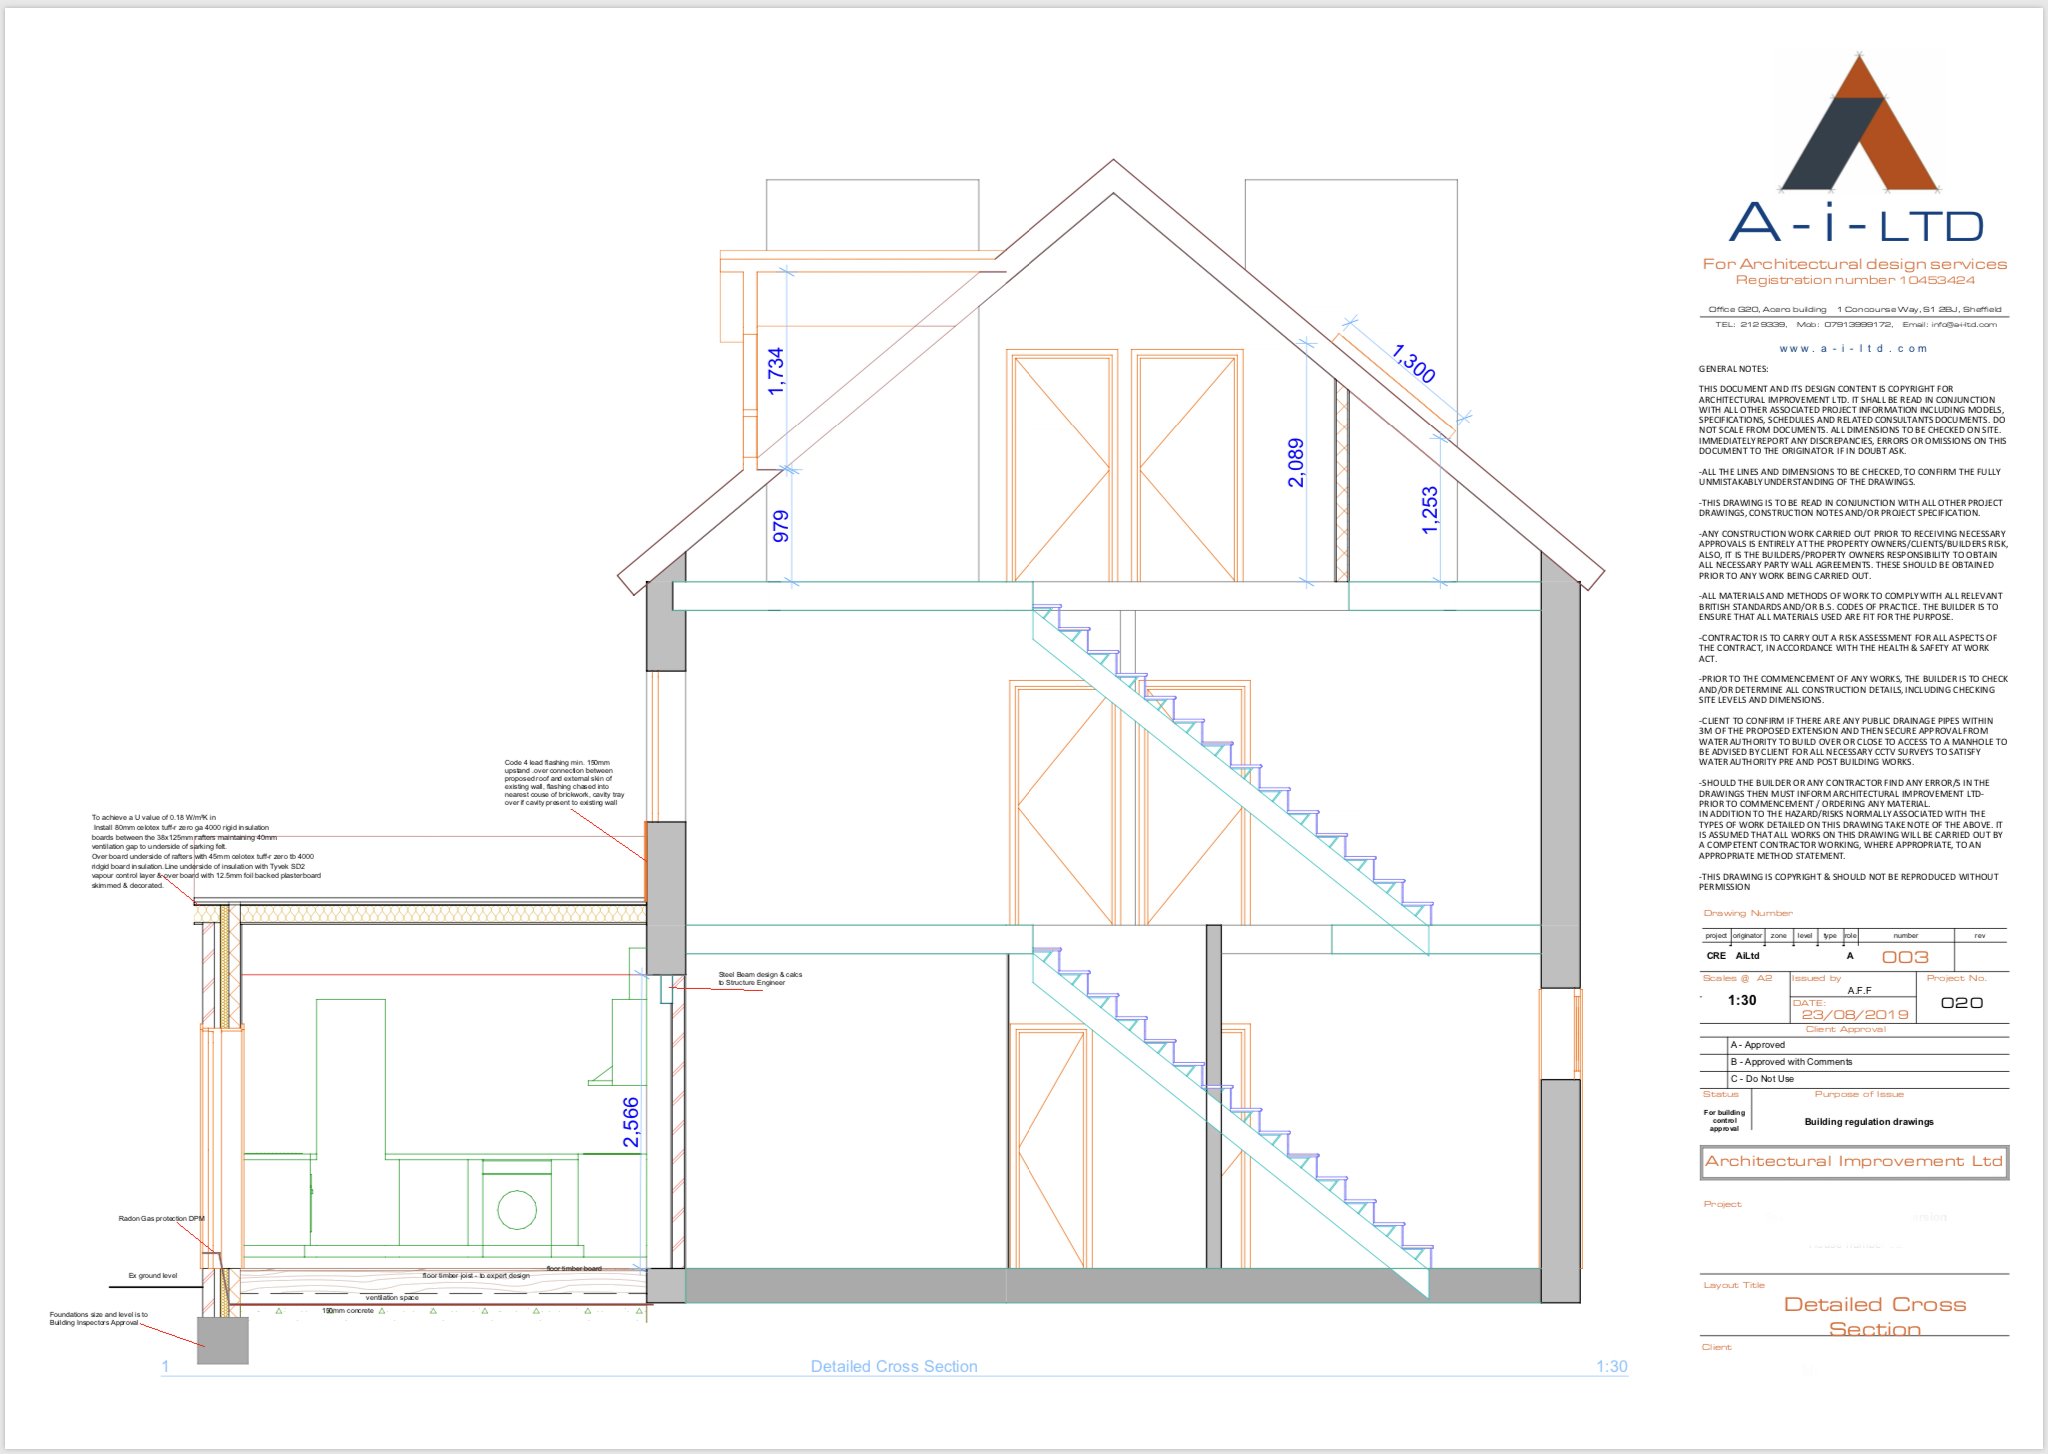The height and width of the screenshot is (1454, 2048).
Task: Click the 979 dimension label
Action: click(x=781, y=526)
